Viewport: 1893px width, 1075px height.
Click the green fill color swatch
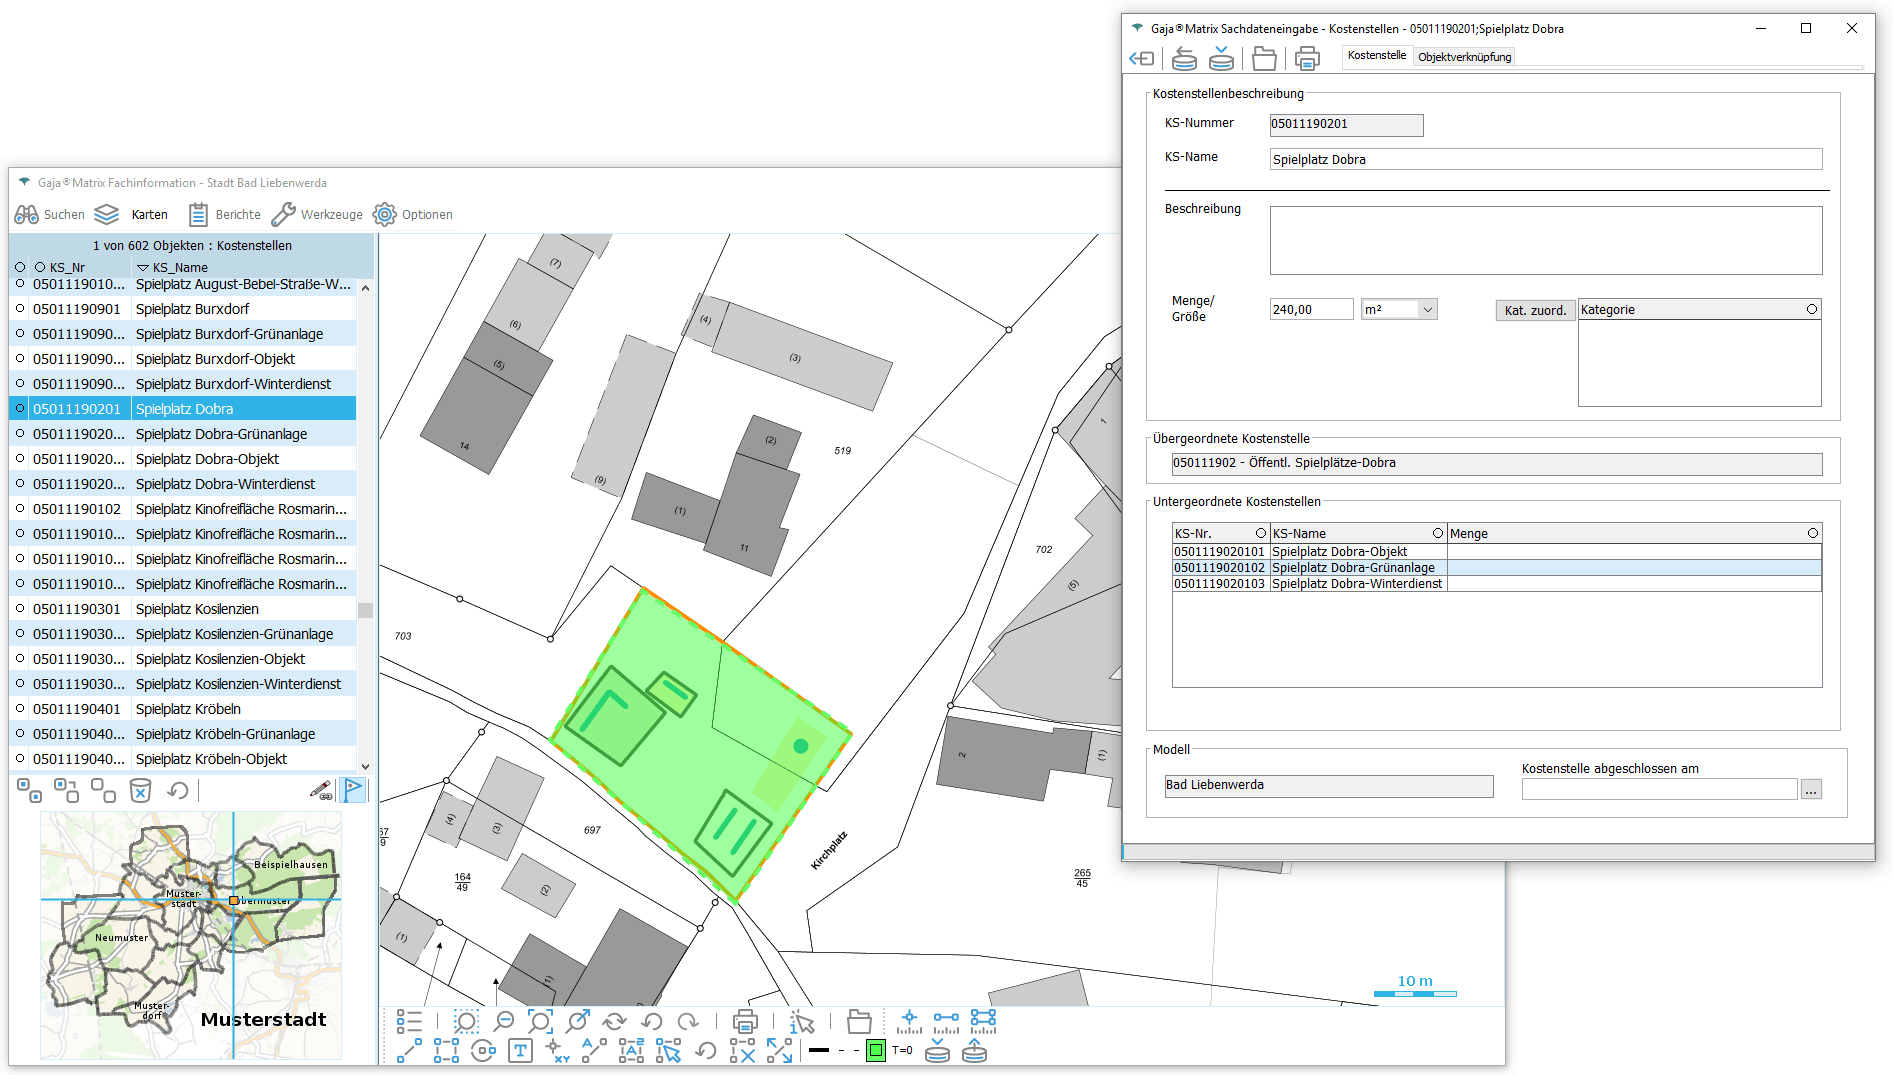[875, 1051]
